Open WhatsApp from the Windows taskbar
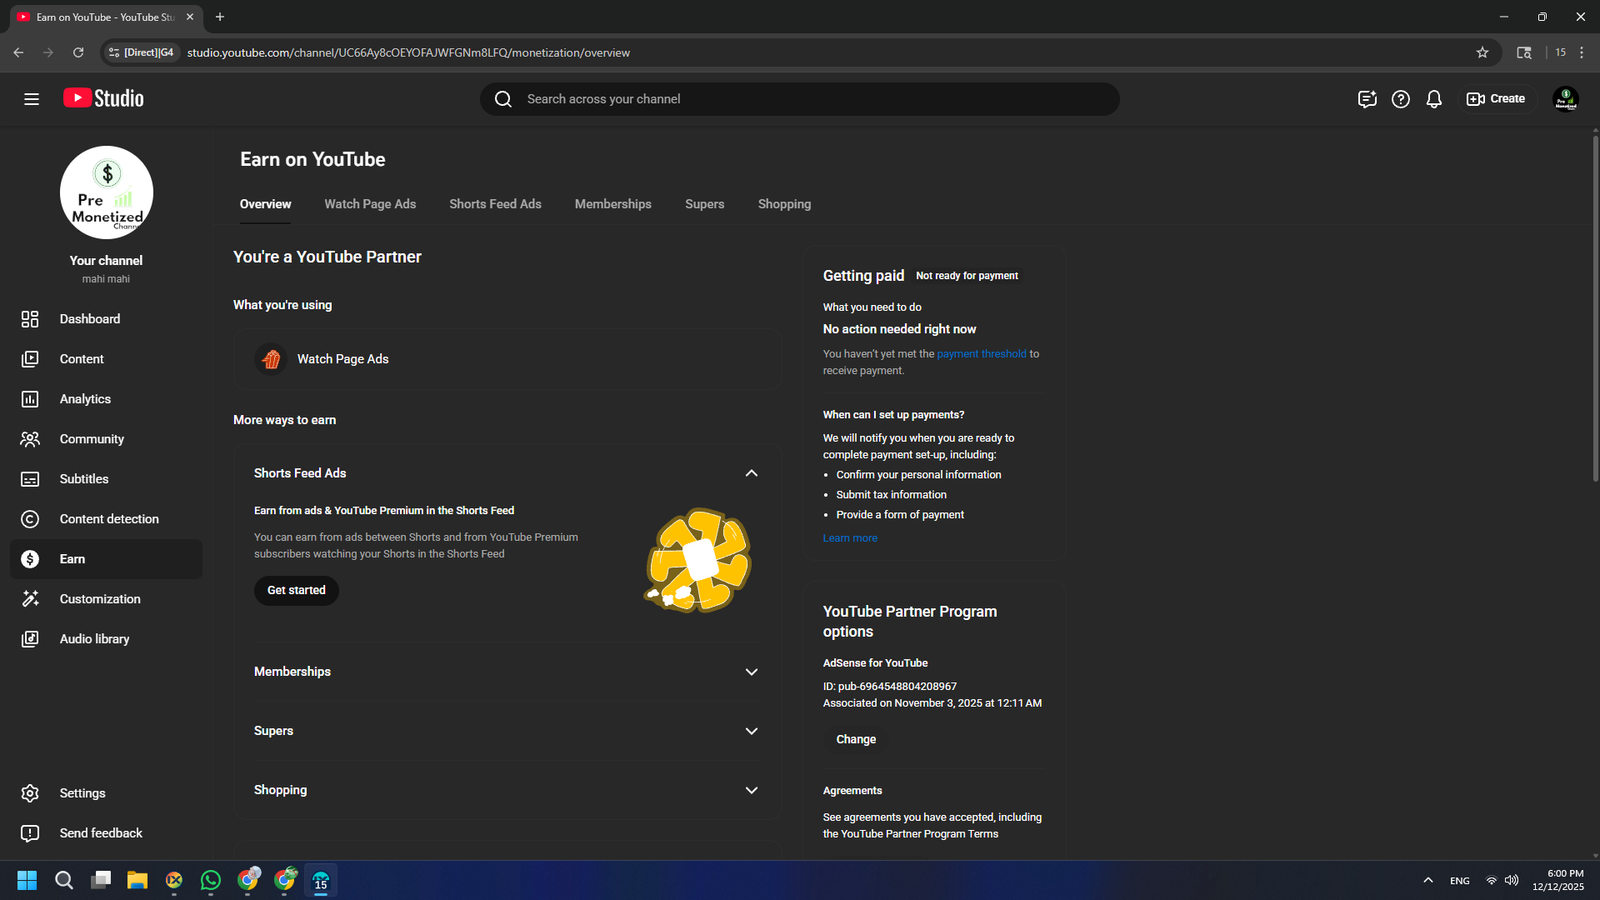 click(x=211, y=880)
